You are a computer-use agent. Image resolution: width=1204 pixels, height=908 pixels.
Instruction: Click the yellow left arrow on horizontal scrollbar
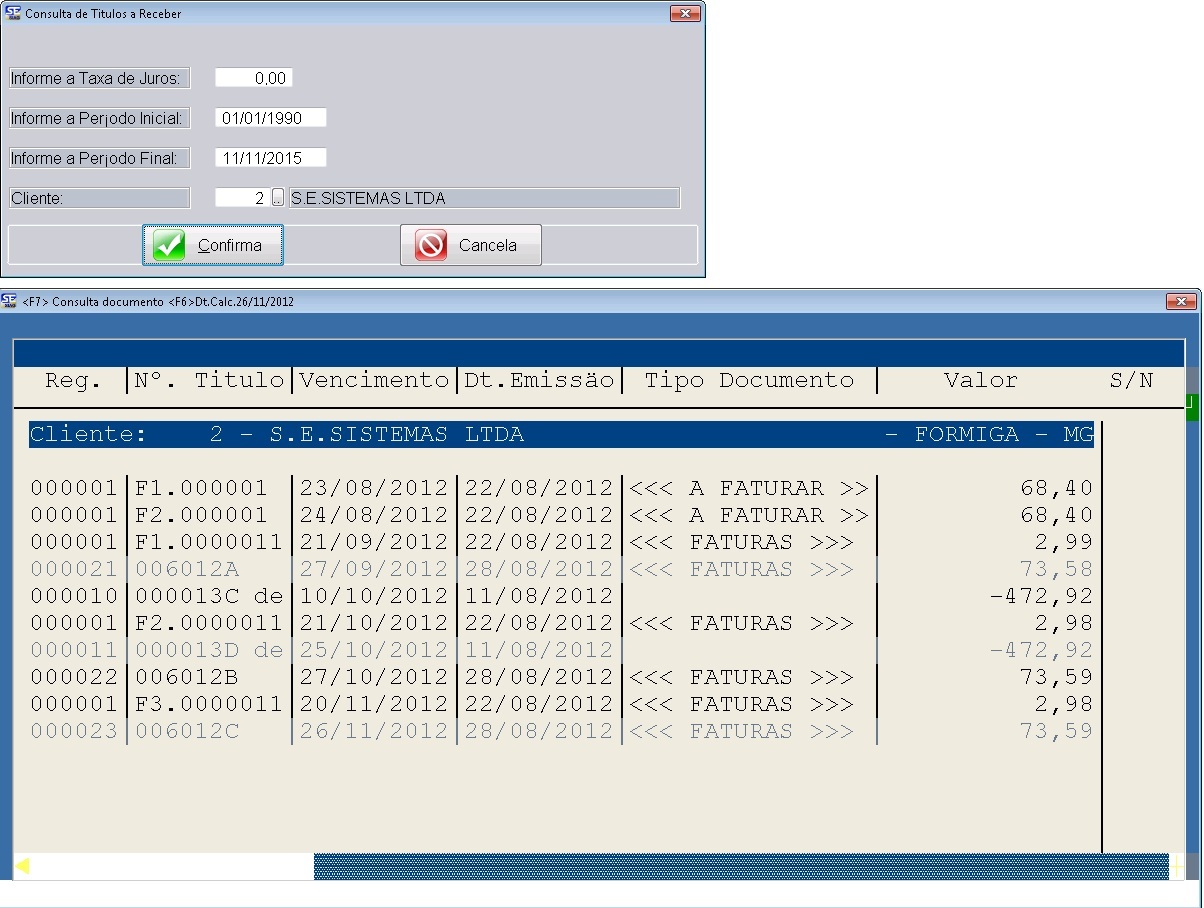[x=22, y=866]
